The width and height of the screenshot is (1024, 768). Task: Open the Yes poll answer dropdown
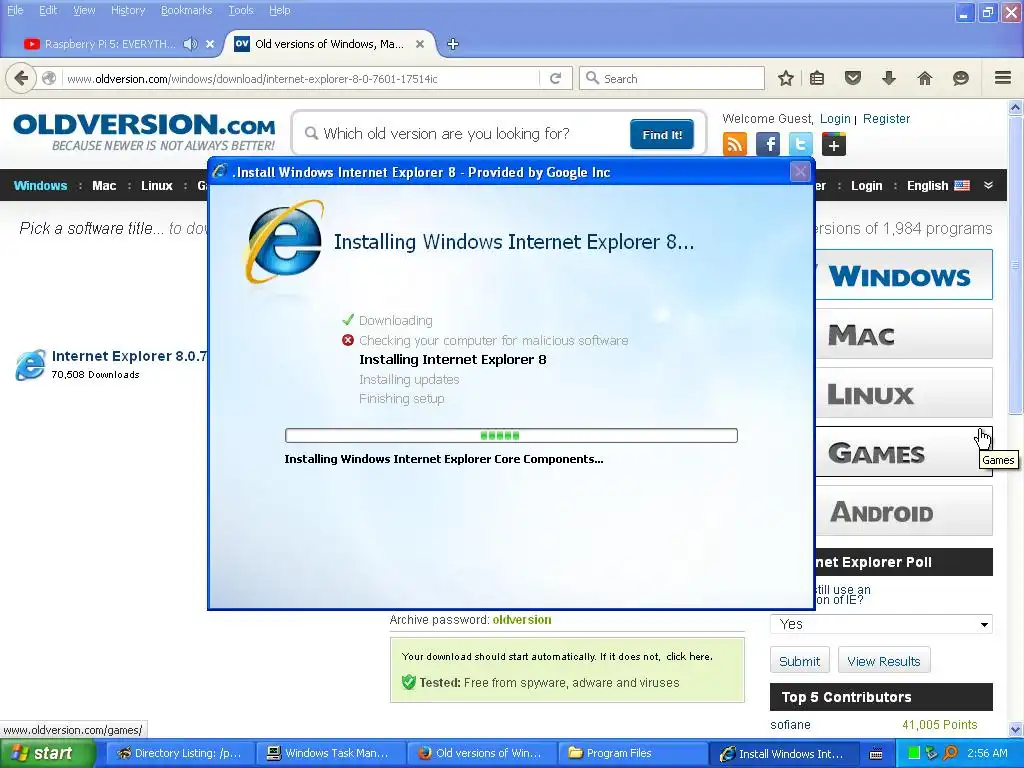(881, 624)
